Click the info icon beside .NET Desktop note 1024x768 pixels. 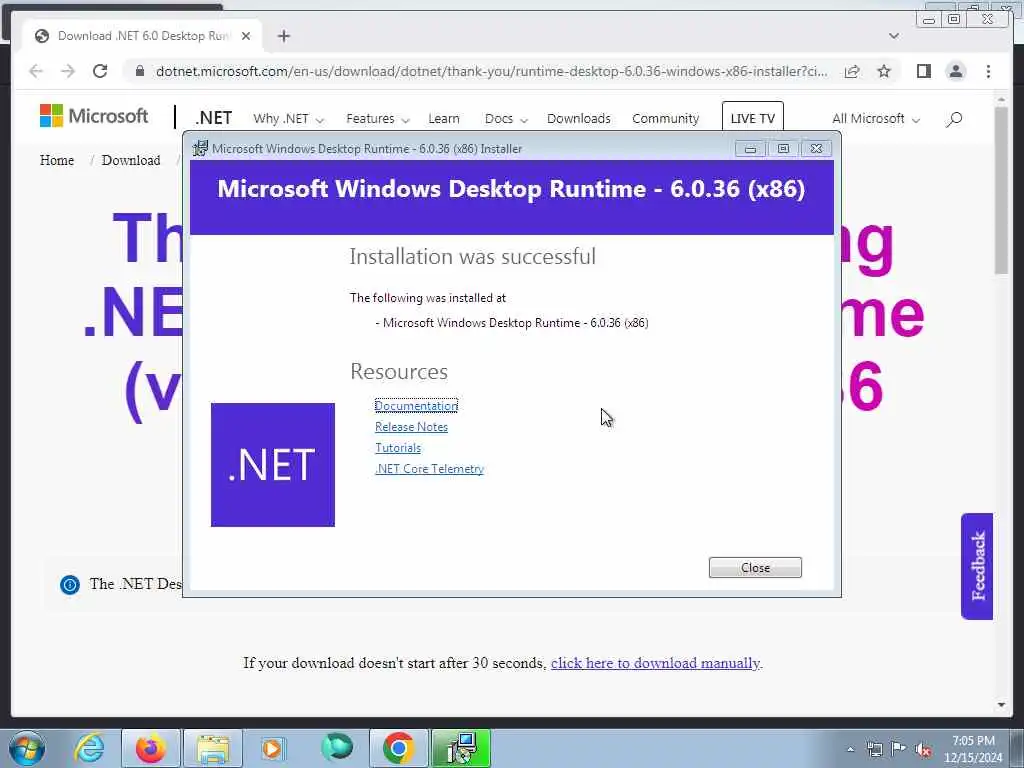(x=70, y=584)
